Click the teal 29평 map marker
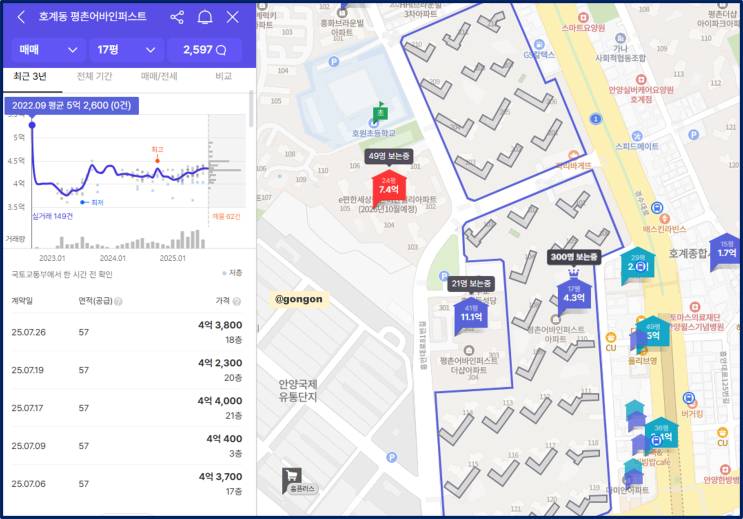The width and height of the screenshot is (743, 519). [638, 264]
